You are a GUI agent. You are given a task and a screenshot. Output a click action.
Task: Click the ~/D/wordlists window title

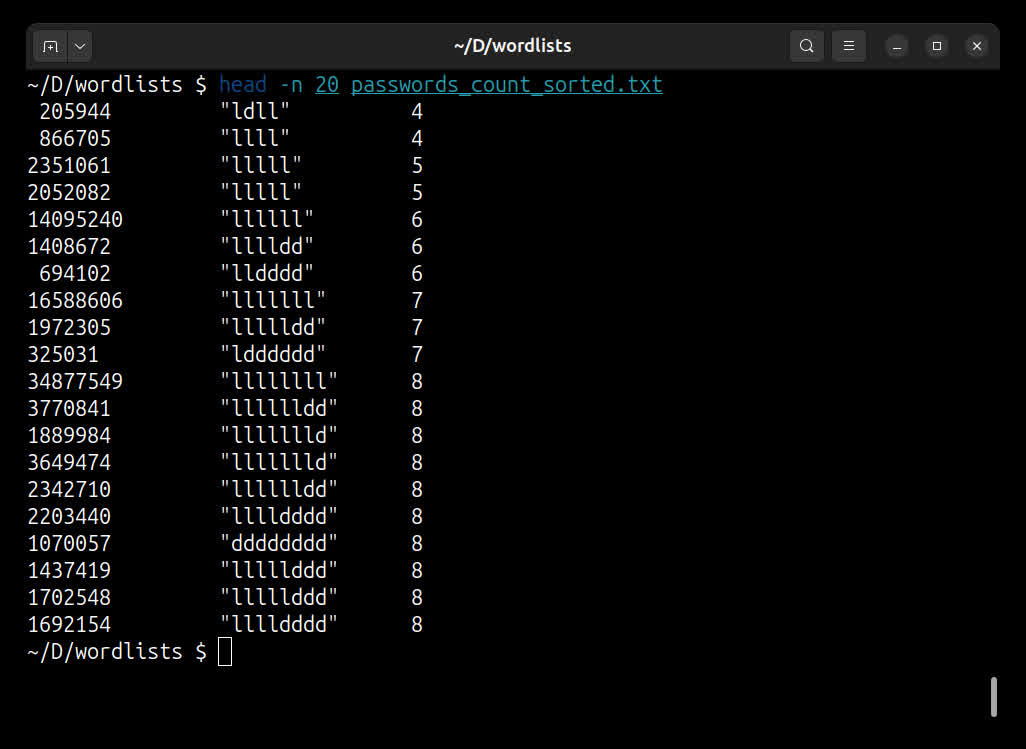(x=512, y=46)
